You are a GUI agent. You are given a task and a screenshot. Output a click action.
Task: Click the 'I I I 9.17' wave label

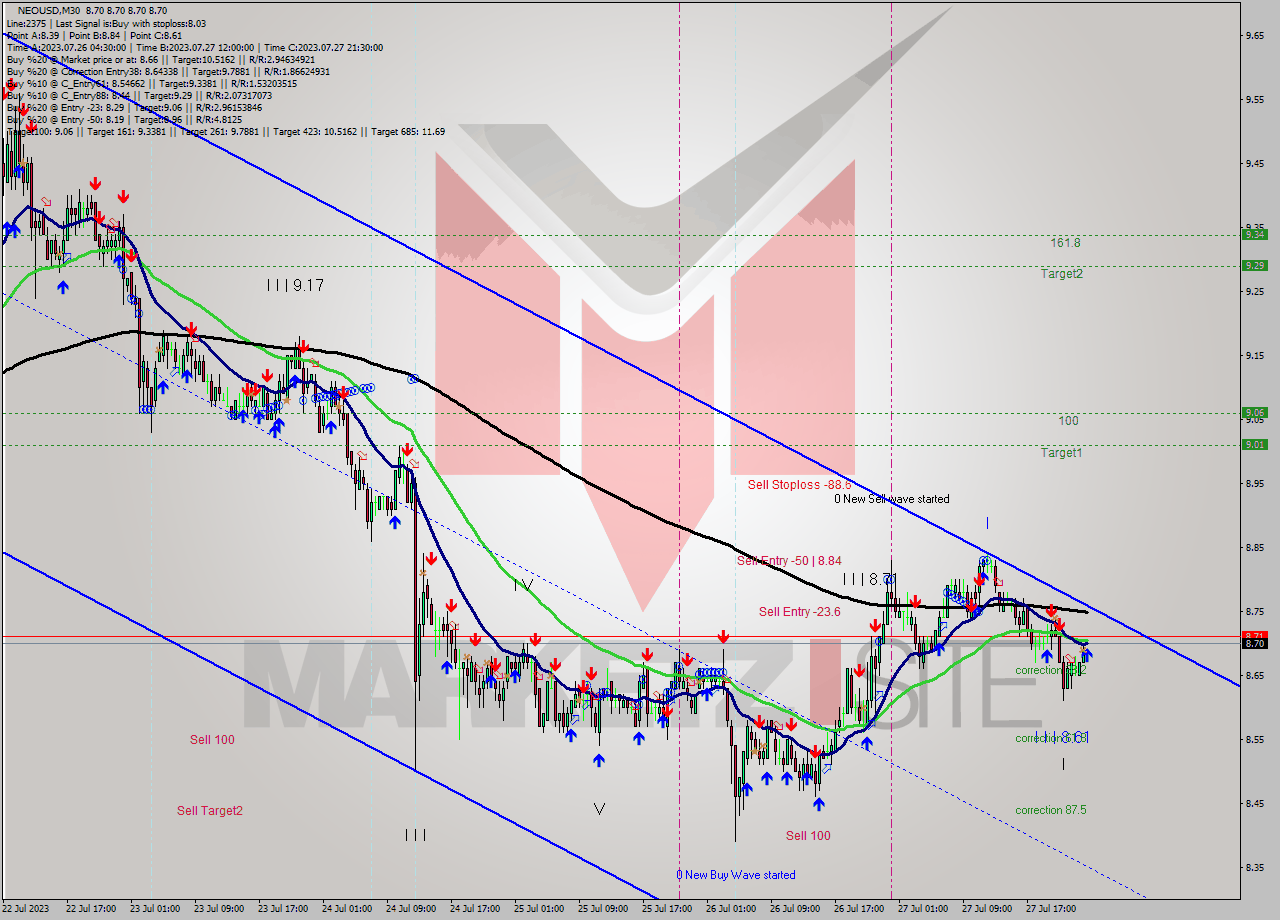[x=295, y=285]
